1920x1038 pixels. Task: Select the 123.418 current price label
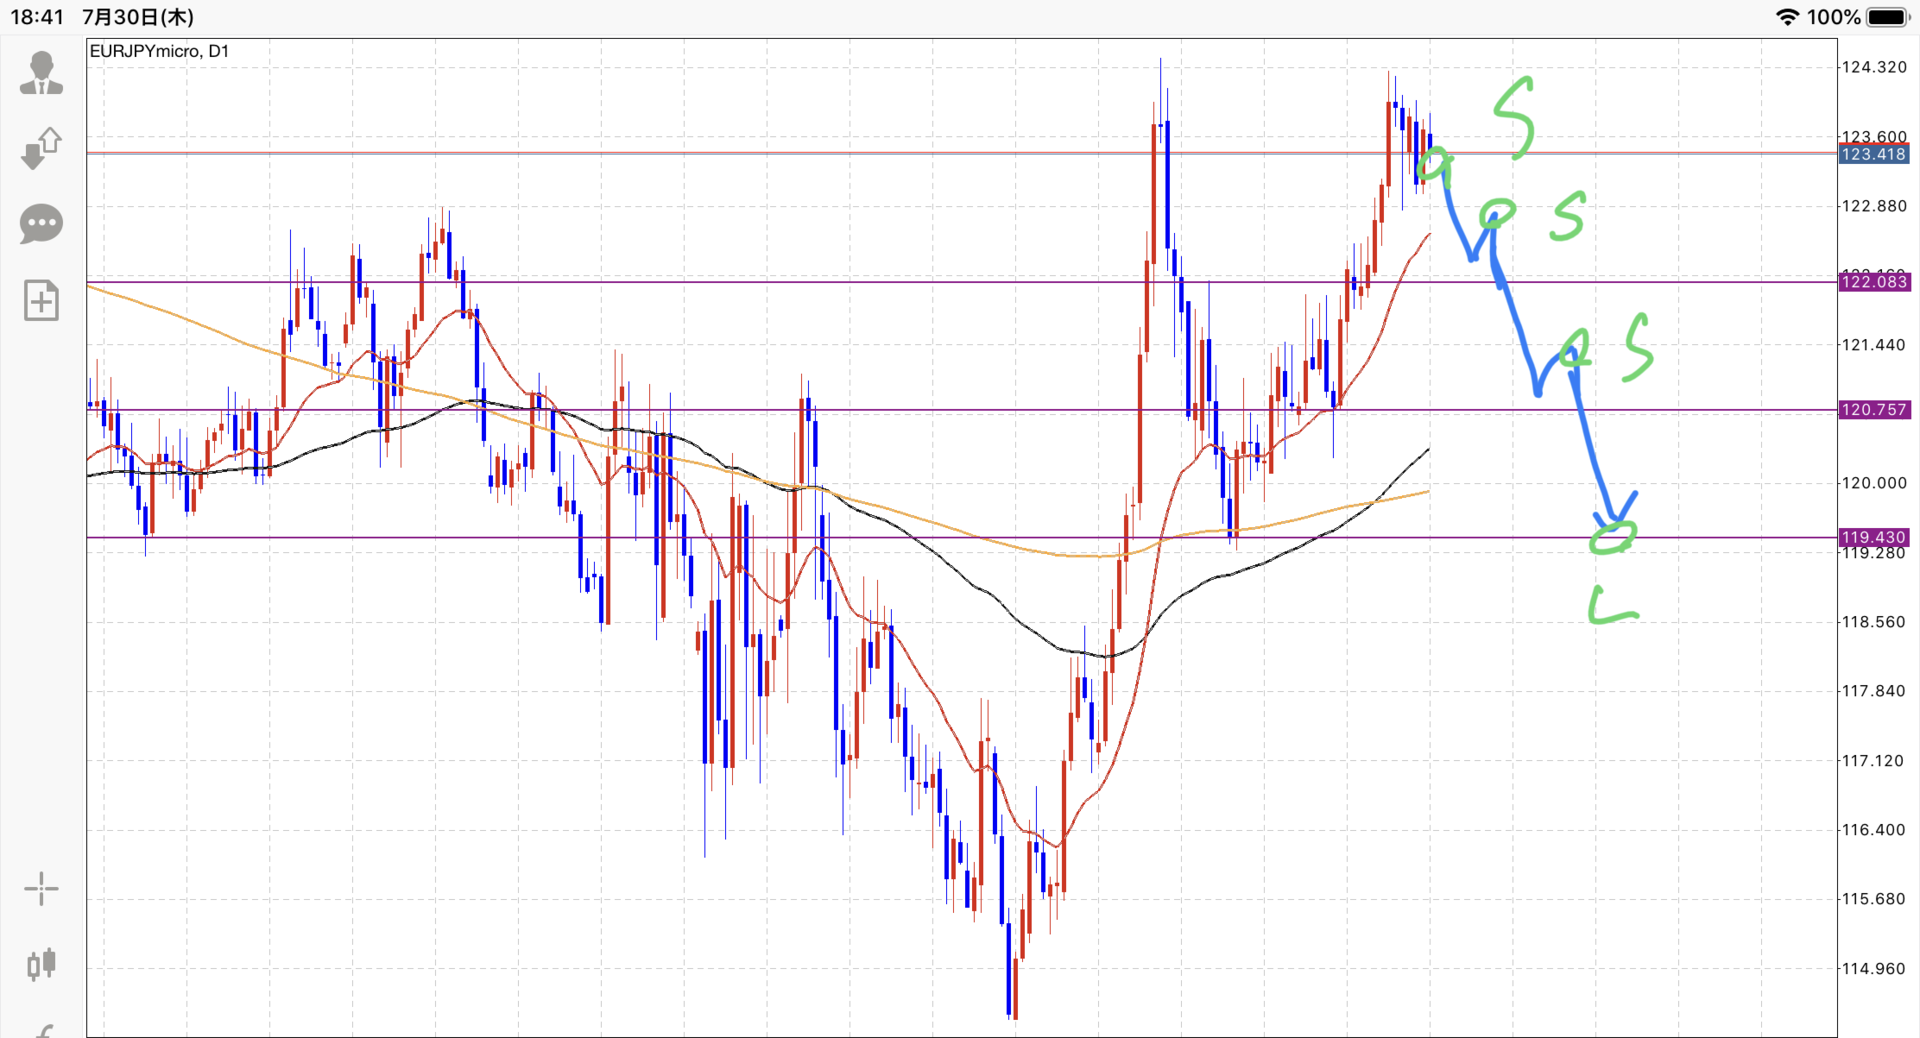pyautogui.click(x=1874, y=154)
